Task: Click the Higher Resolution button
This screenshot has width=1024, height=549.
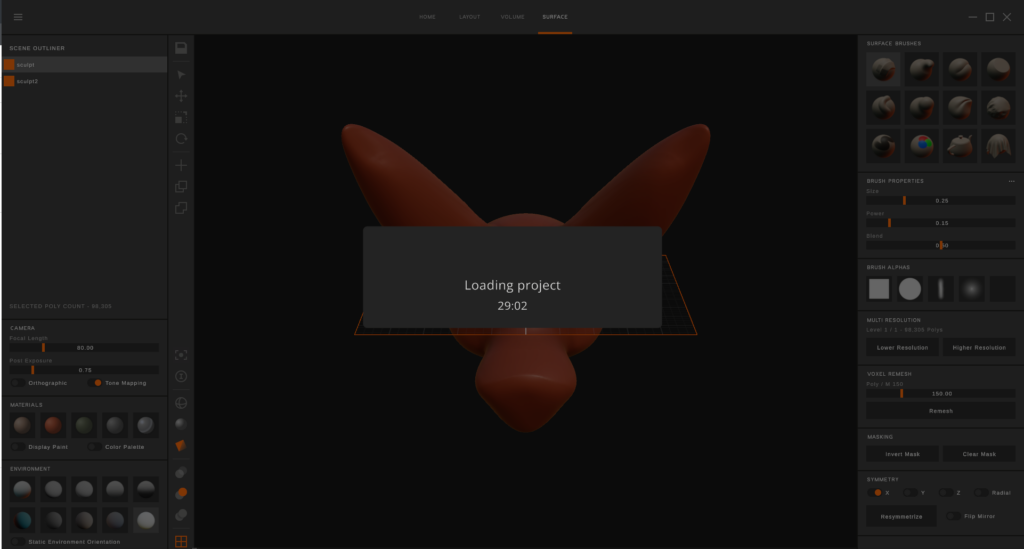Action: (x=978, y=347)
